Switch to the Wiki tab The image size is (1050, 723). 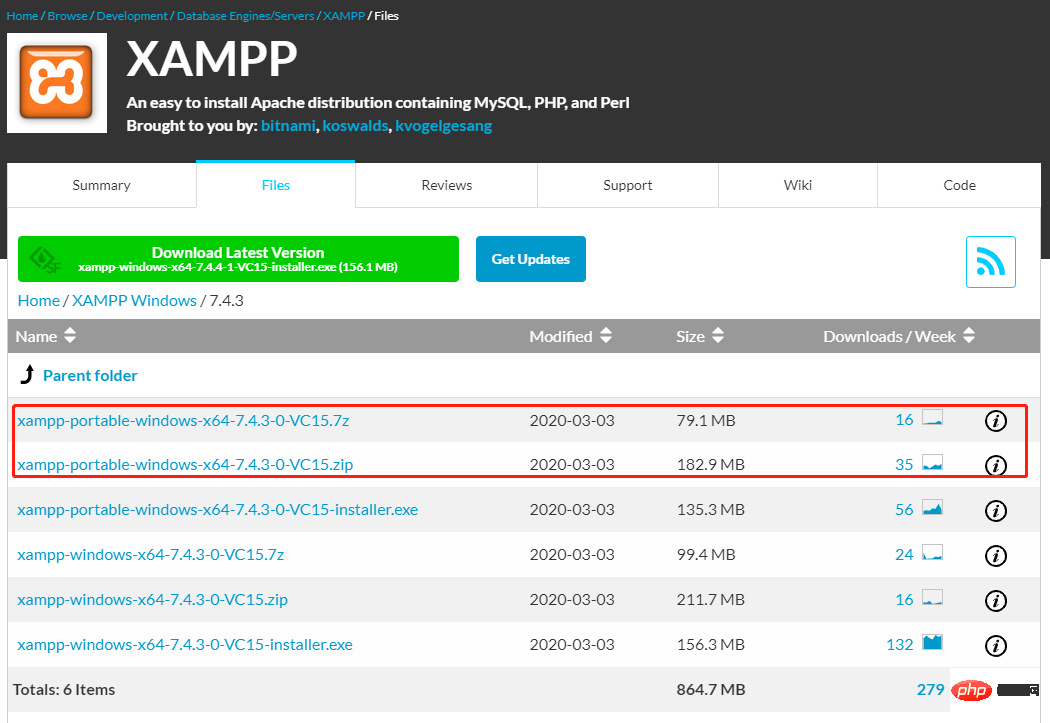click(797, 185)
